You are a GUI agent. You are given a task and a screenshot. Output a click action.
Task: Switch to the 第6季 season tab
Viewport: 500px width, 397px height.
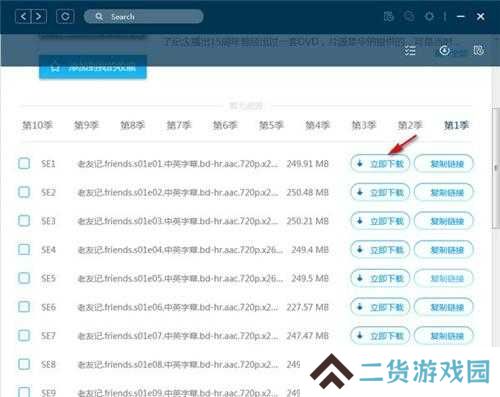click(225, 125)
